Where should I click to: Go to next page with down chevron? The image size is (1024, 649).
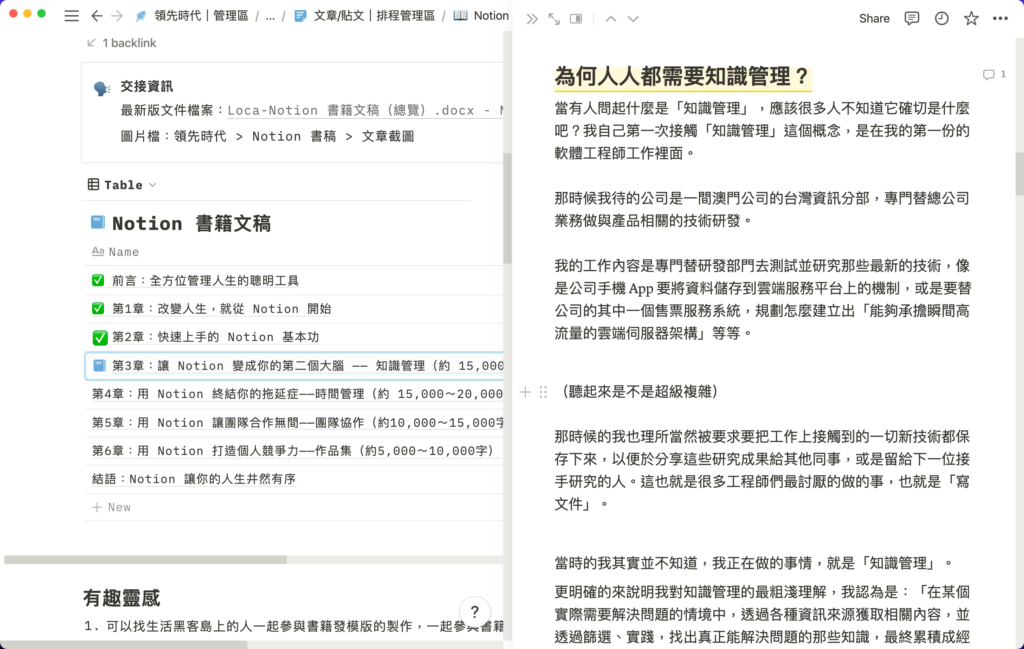[x=633, y=19]
